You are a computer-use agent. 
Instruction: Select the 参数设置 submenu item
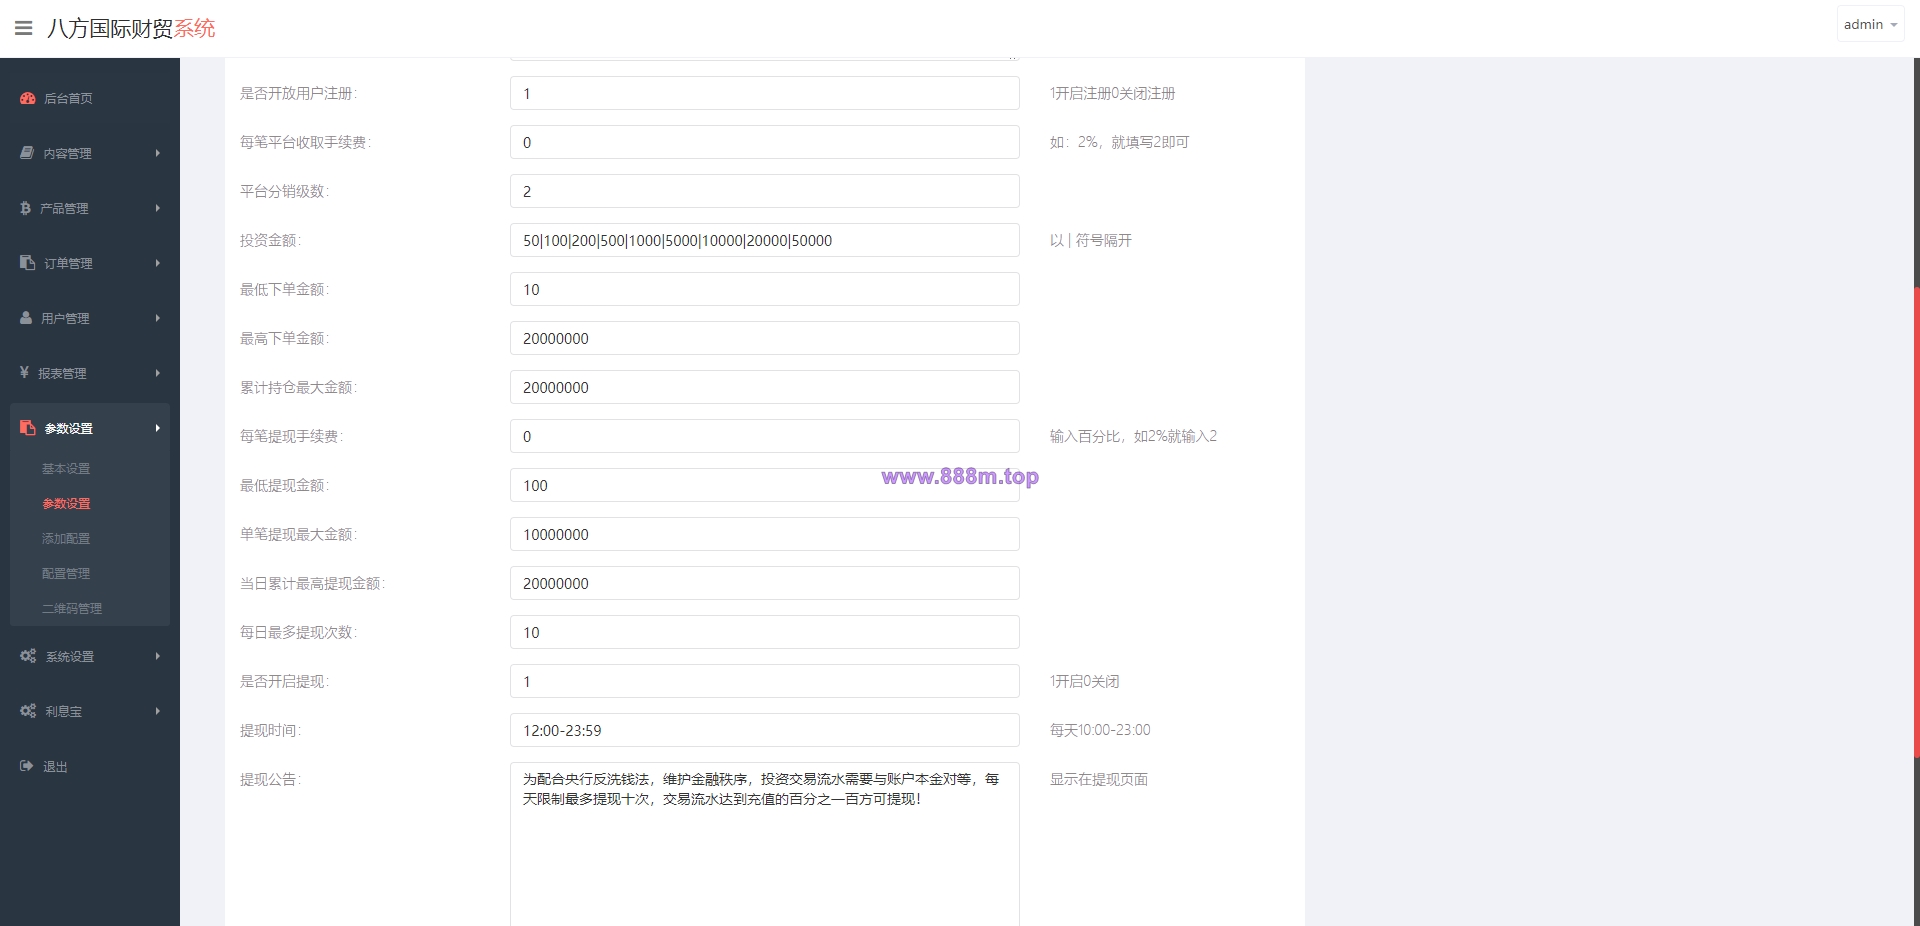66,503
